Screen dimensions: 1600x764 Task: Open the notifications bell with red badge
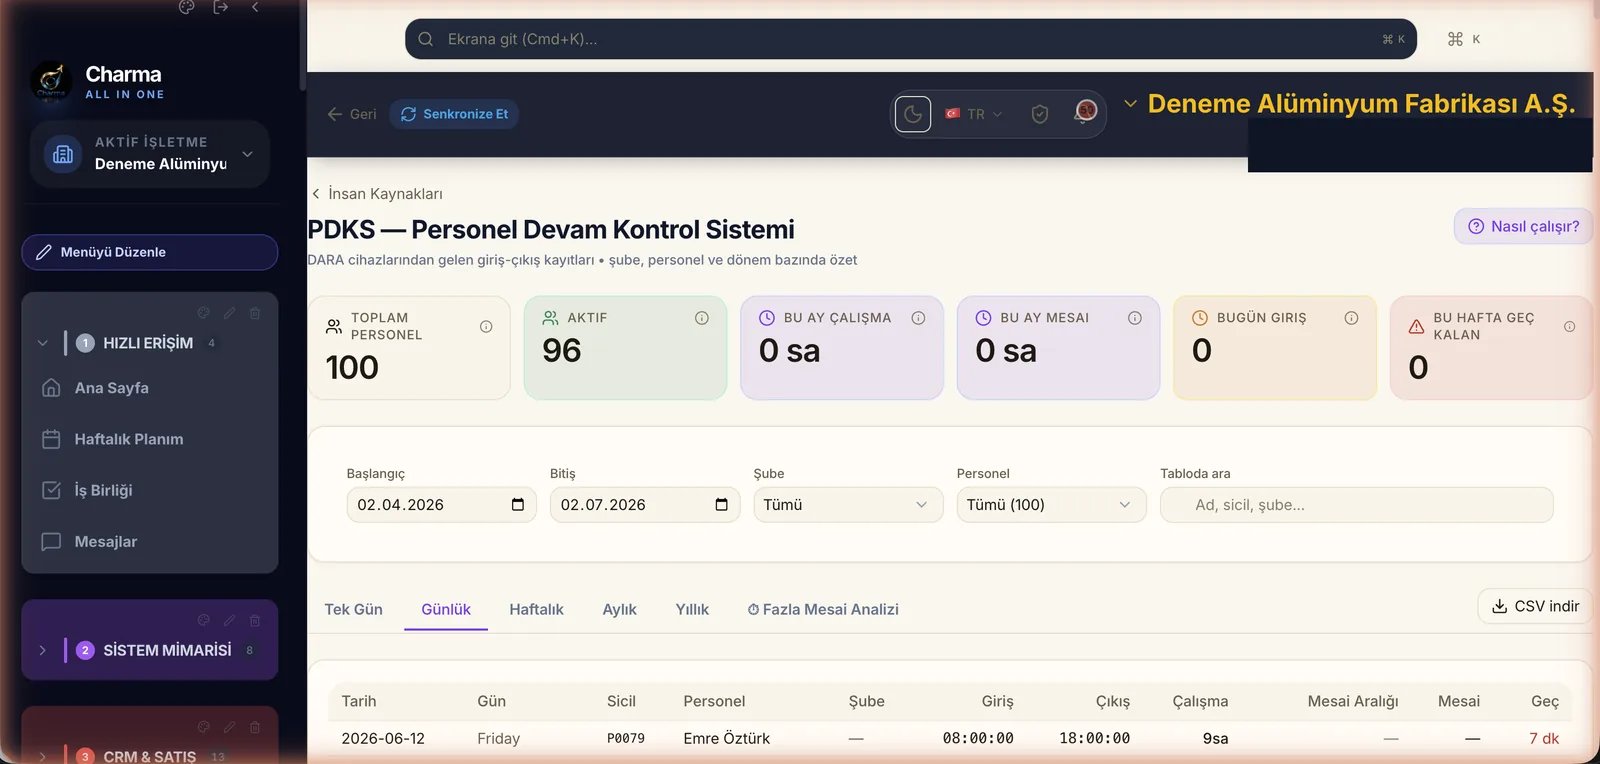1085,112
